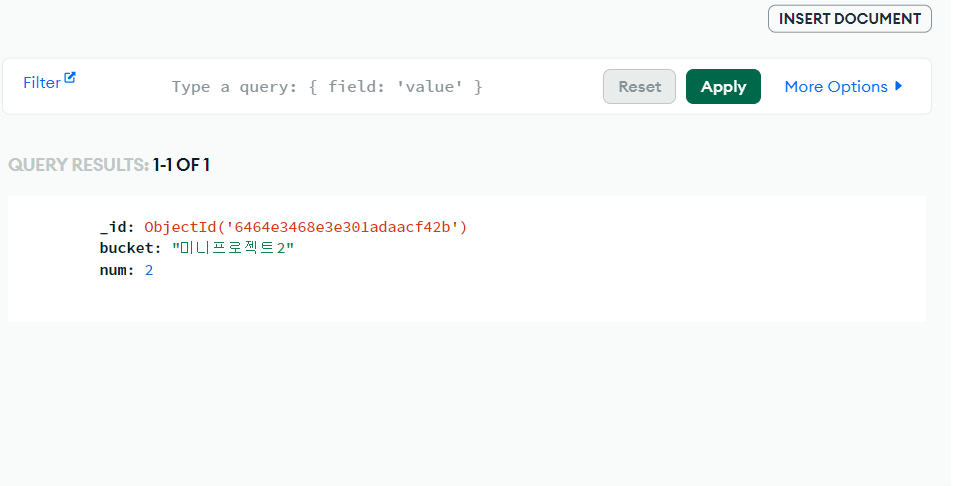This screenshot has height=486, width=953.
Task: Click the bucket value 미니프로젝트2
Action: (x=233, y=248)
